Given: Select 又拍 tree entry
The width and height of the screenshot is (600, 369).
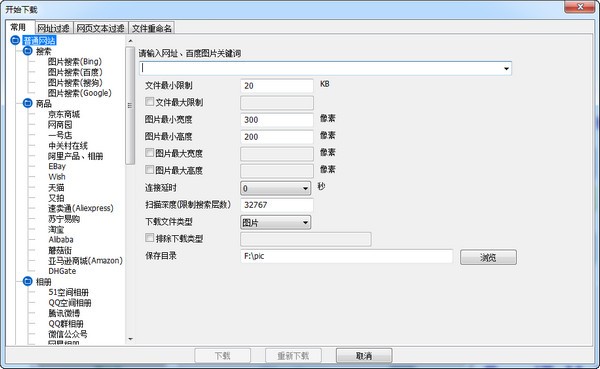Looking at the screenshot, I should click(56, 198).
